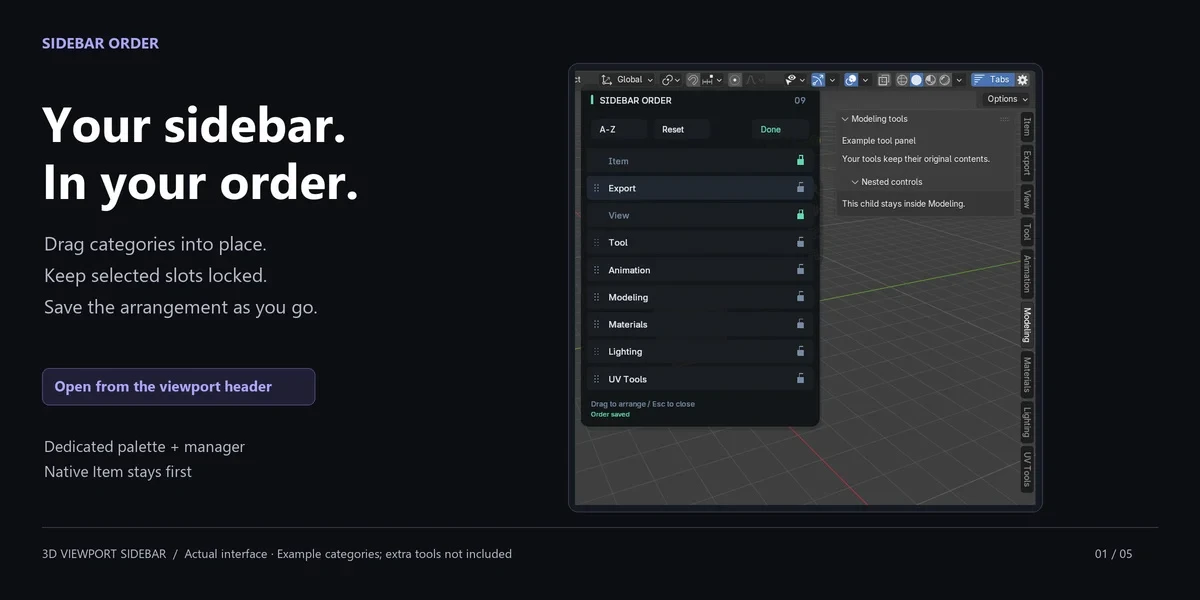This screenshot has width=1200, height=600.
Task: Click the Reset button
Action: click(682, 129)
